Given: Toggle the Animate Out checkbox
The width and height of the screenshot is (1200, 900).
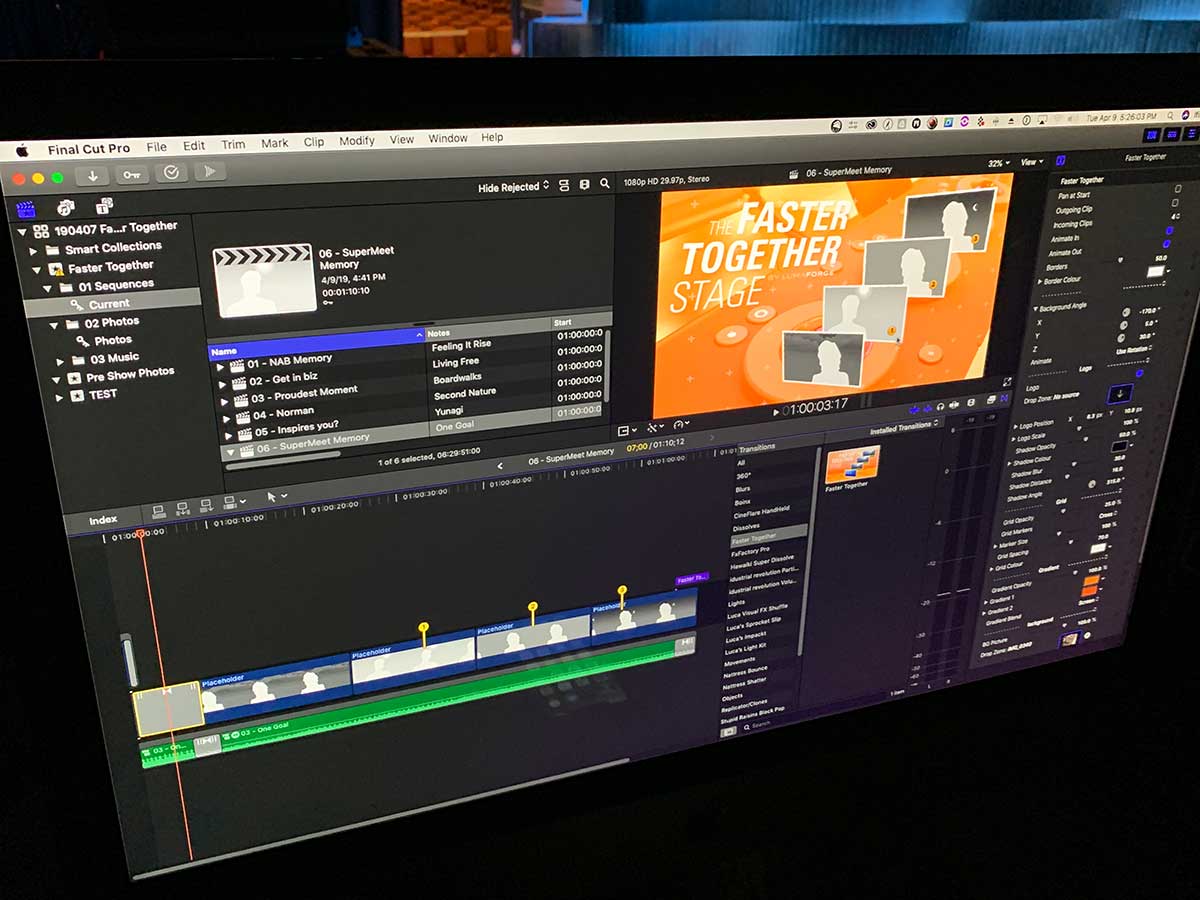Looking at the screenshot, I should click(1167, 244).
